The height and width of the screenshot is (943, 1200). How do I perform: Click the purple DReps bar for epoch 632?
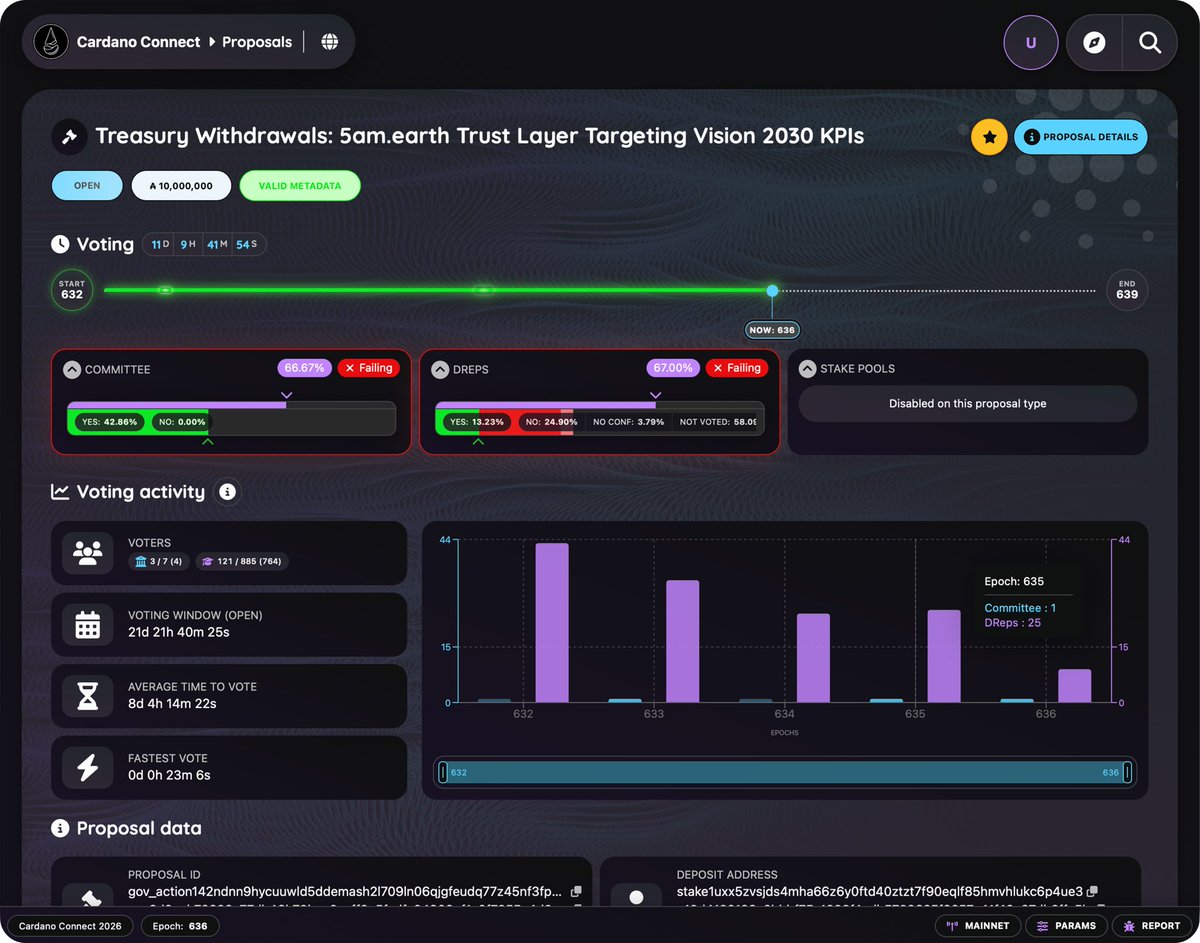click(x=552, y=623)
